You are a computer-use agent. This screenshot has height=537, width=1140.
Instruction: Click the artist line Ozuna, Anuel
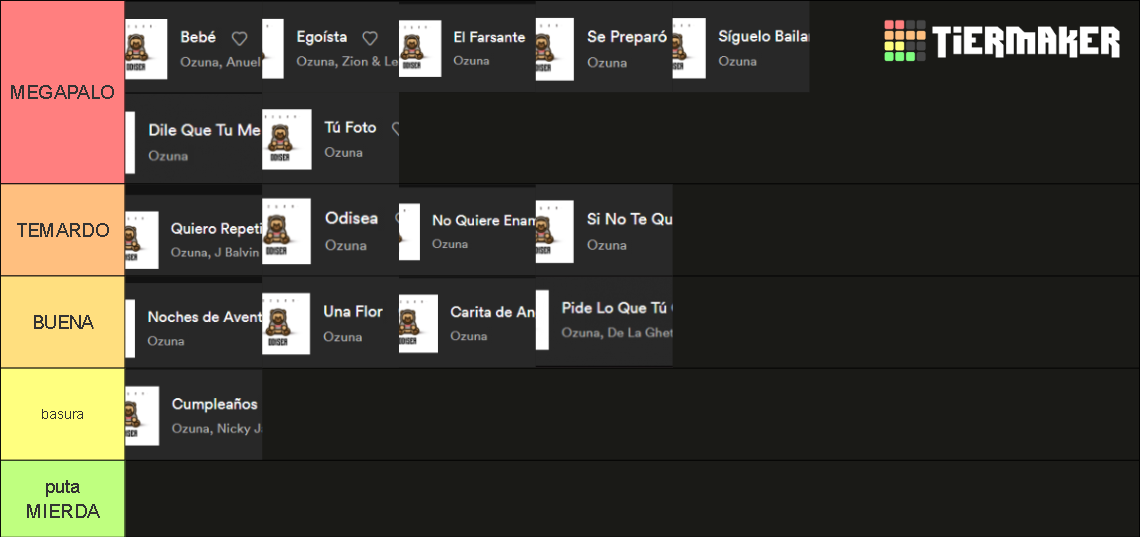220,62
